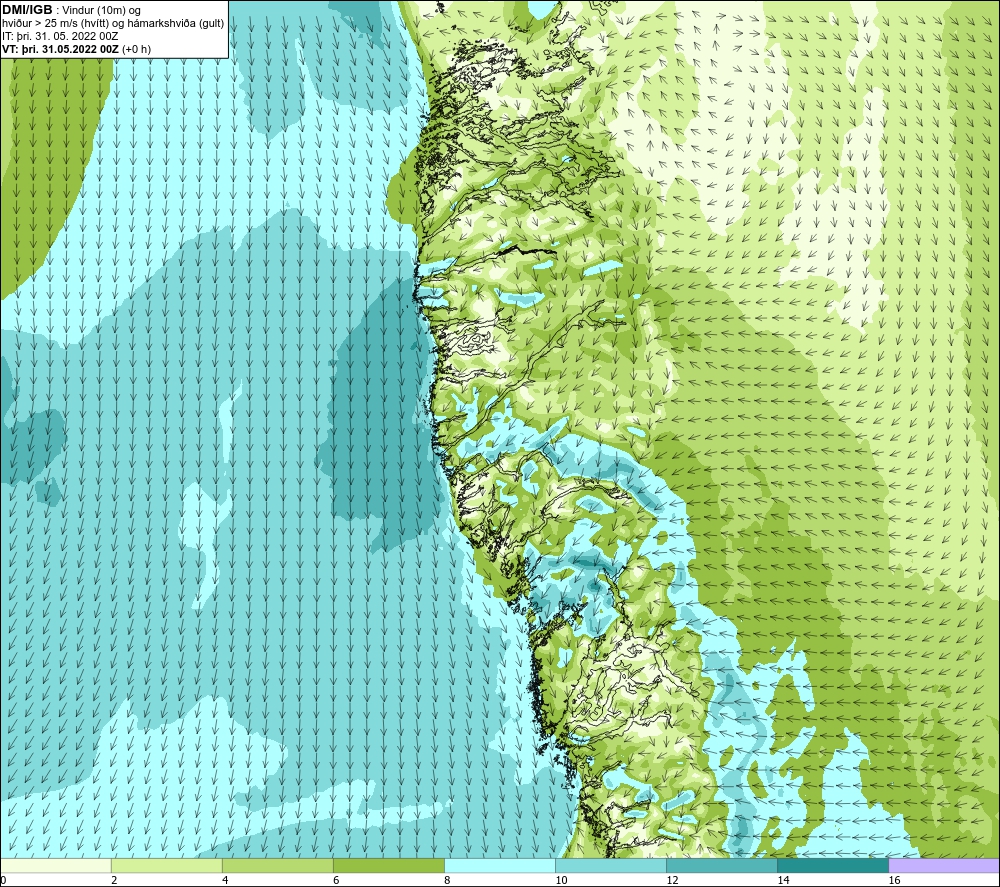
Task: Click the lavender above-16 m/s legend swatch
Action: pos(944,866)
